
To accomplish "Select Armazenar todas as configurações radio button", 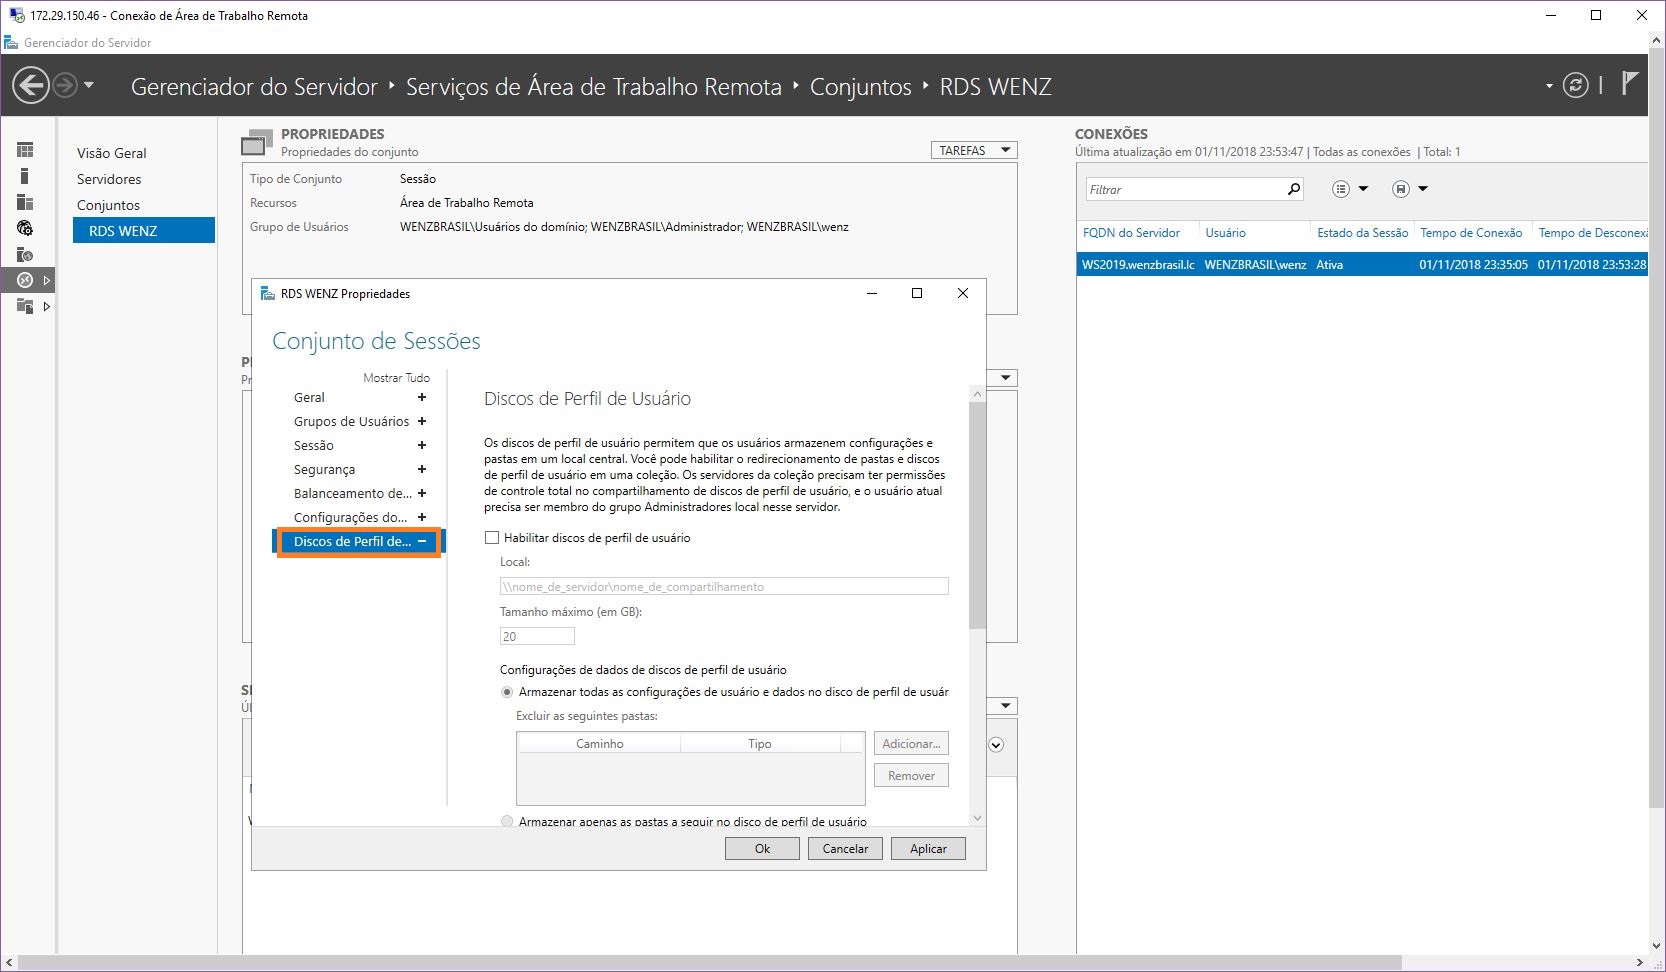I will coord(507,691).
